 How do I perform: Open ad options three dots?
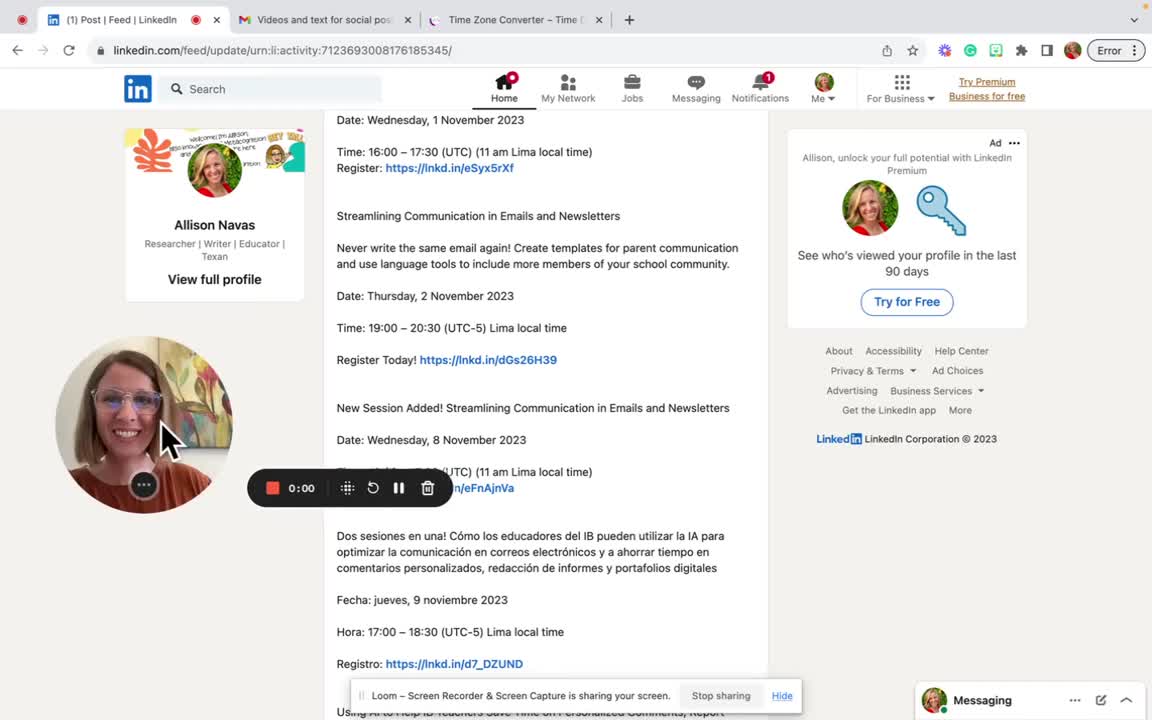(1015, 143)
